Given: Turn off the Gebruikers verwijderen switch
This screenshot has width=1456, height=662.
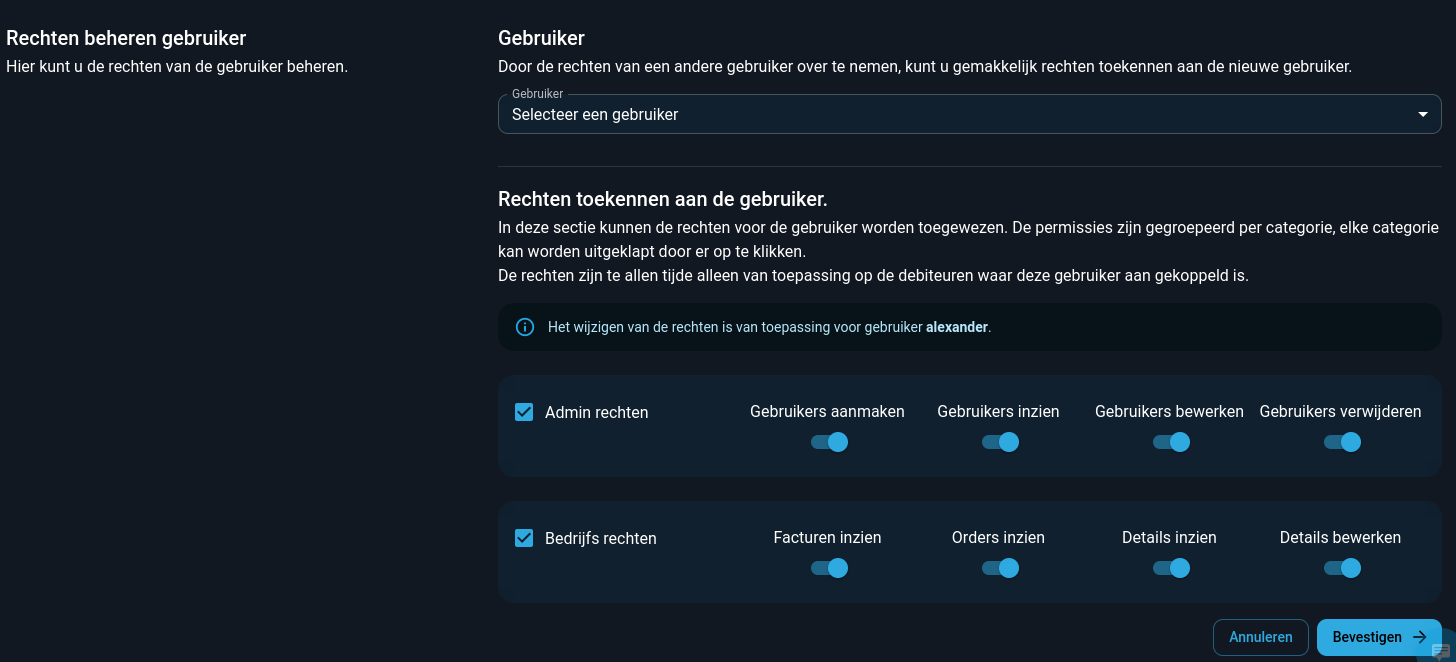Looking at the screenshot, I should coord(1342,442).
